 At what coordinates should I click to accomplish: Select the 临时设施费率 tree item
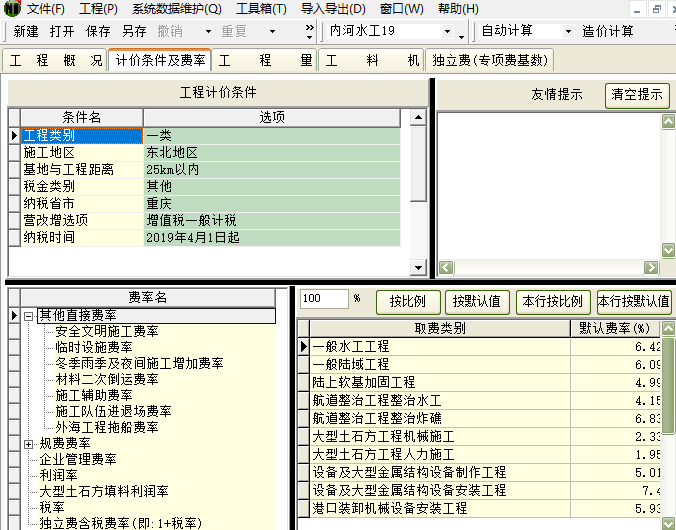pyautogui.click(x=94, y=347)
